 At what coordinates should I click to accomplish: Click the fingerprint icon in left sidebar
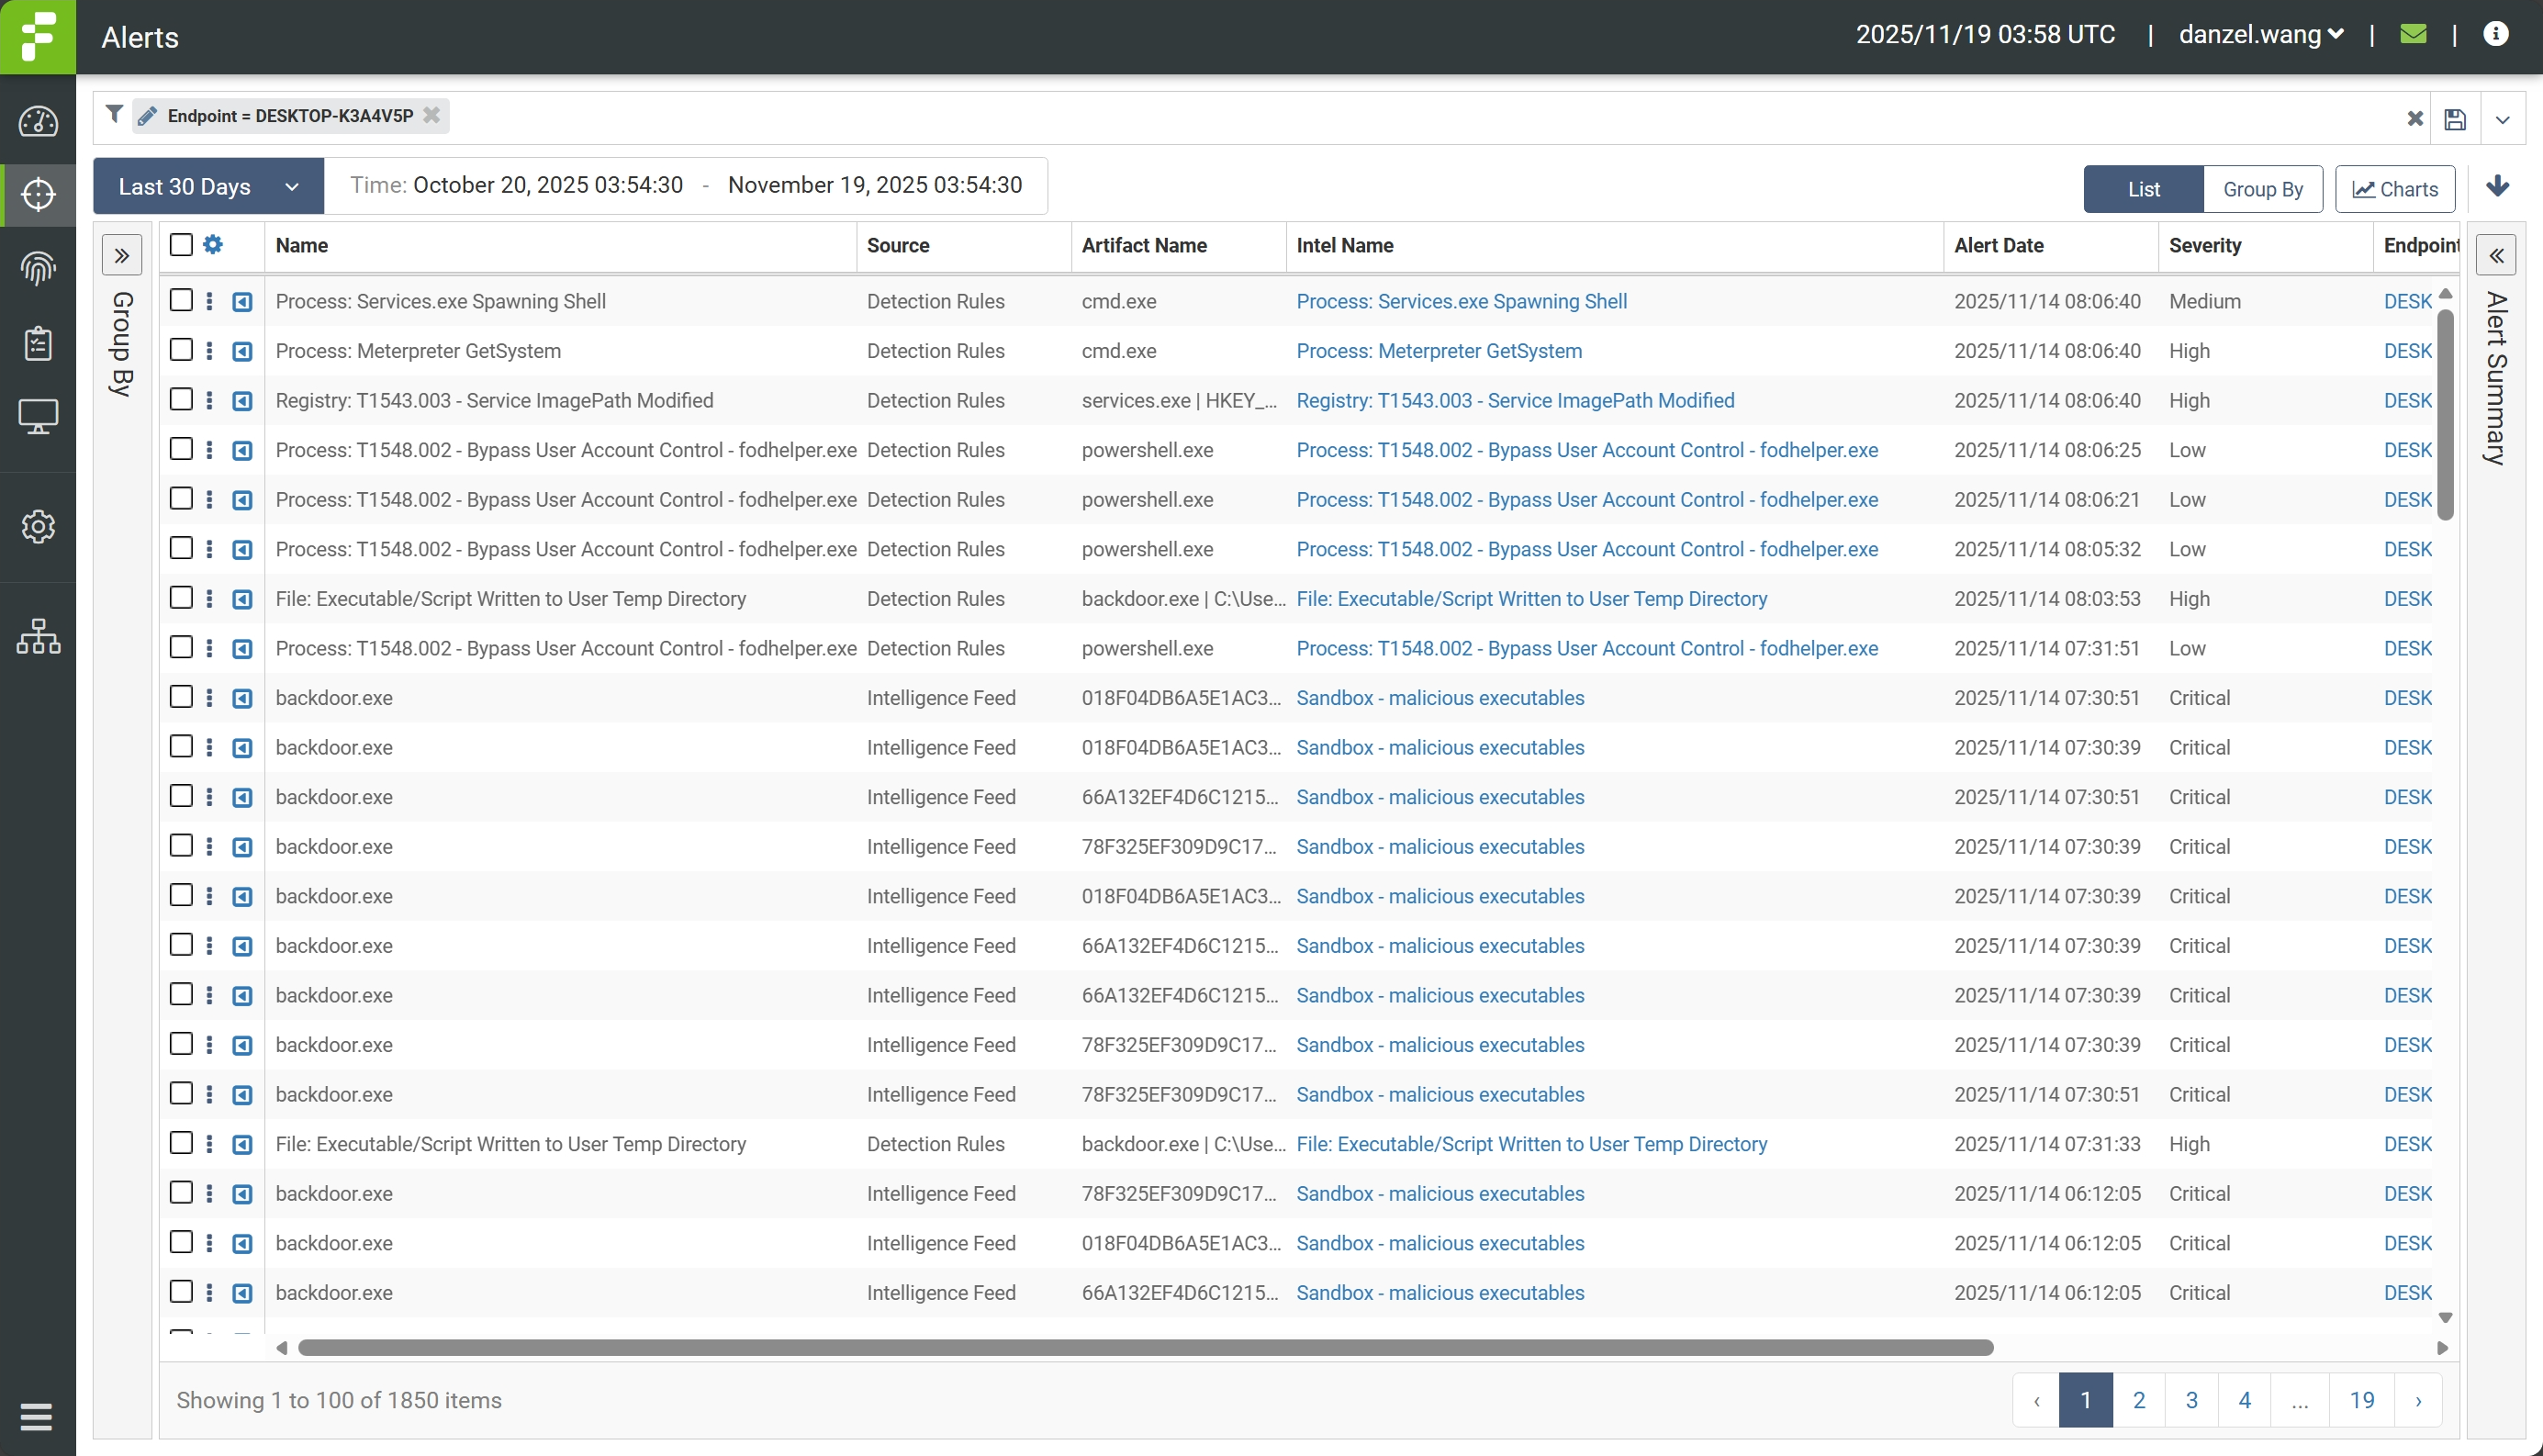point(38,268)
